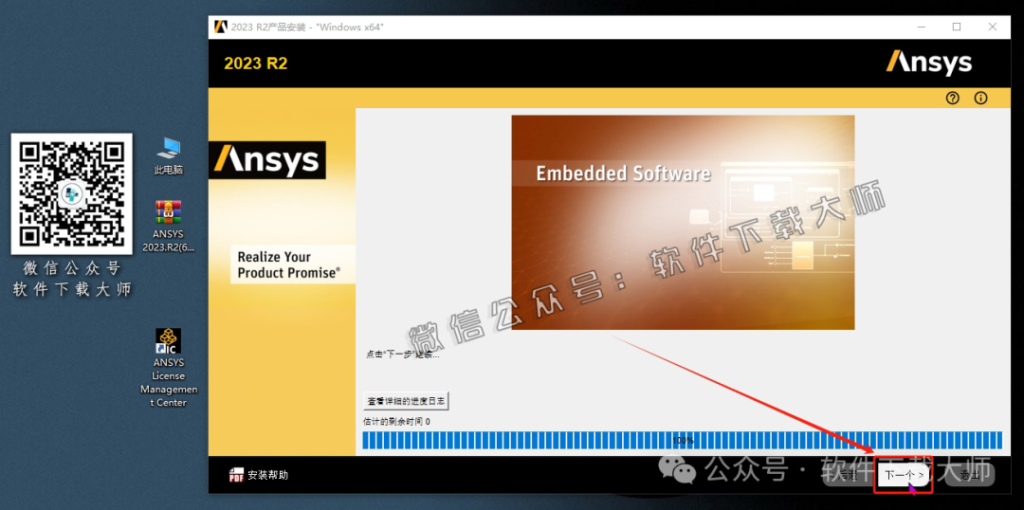The image size is (1024, 510).
Task: Select ANSYS 2023.R2 archive on desktop
Action: 168,227
